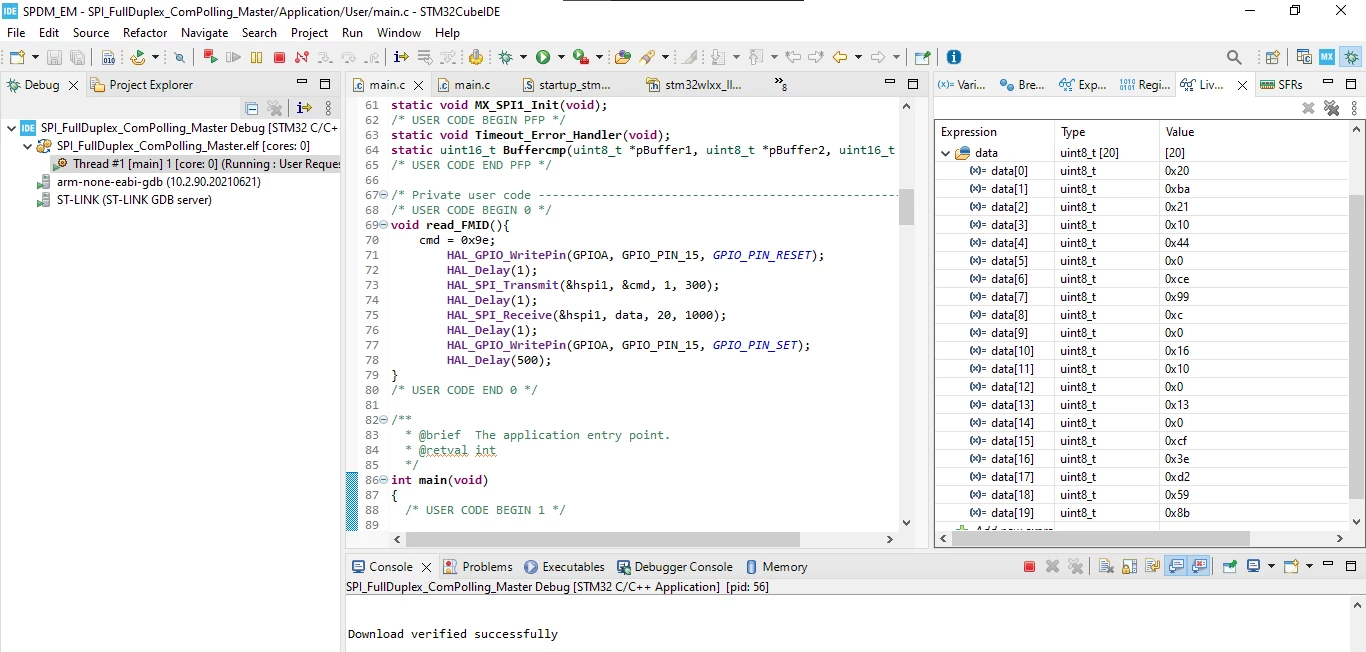Image resolution: width=1366 pixels, height=652 pixels.
Task: Click the Search magnifier in the toolbar
Action: point(1234,58)
